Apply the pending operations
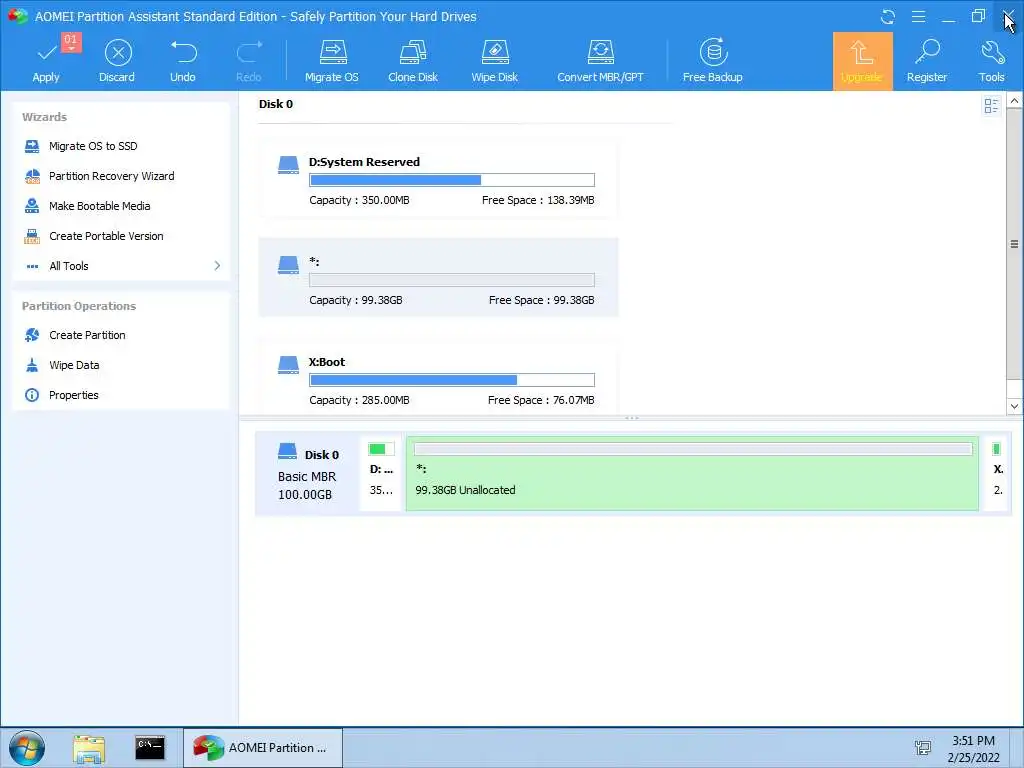The height and width of the screenshot is (768, 1024). 46,61
